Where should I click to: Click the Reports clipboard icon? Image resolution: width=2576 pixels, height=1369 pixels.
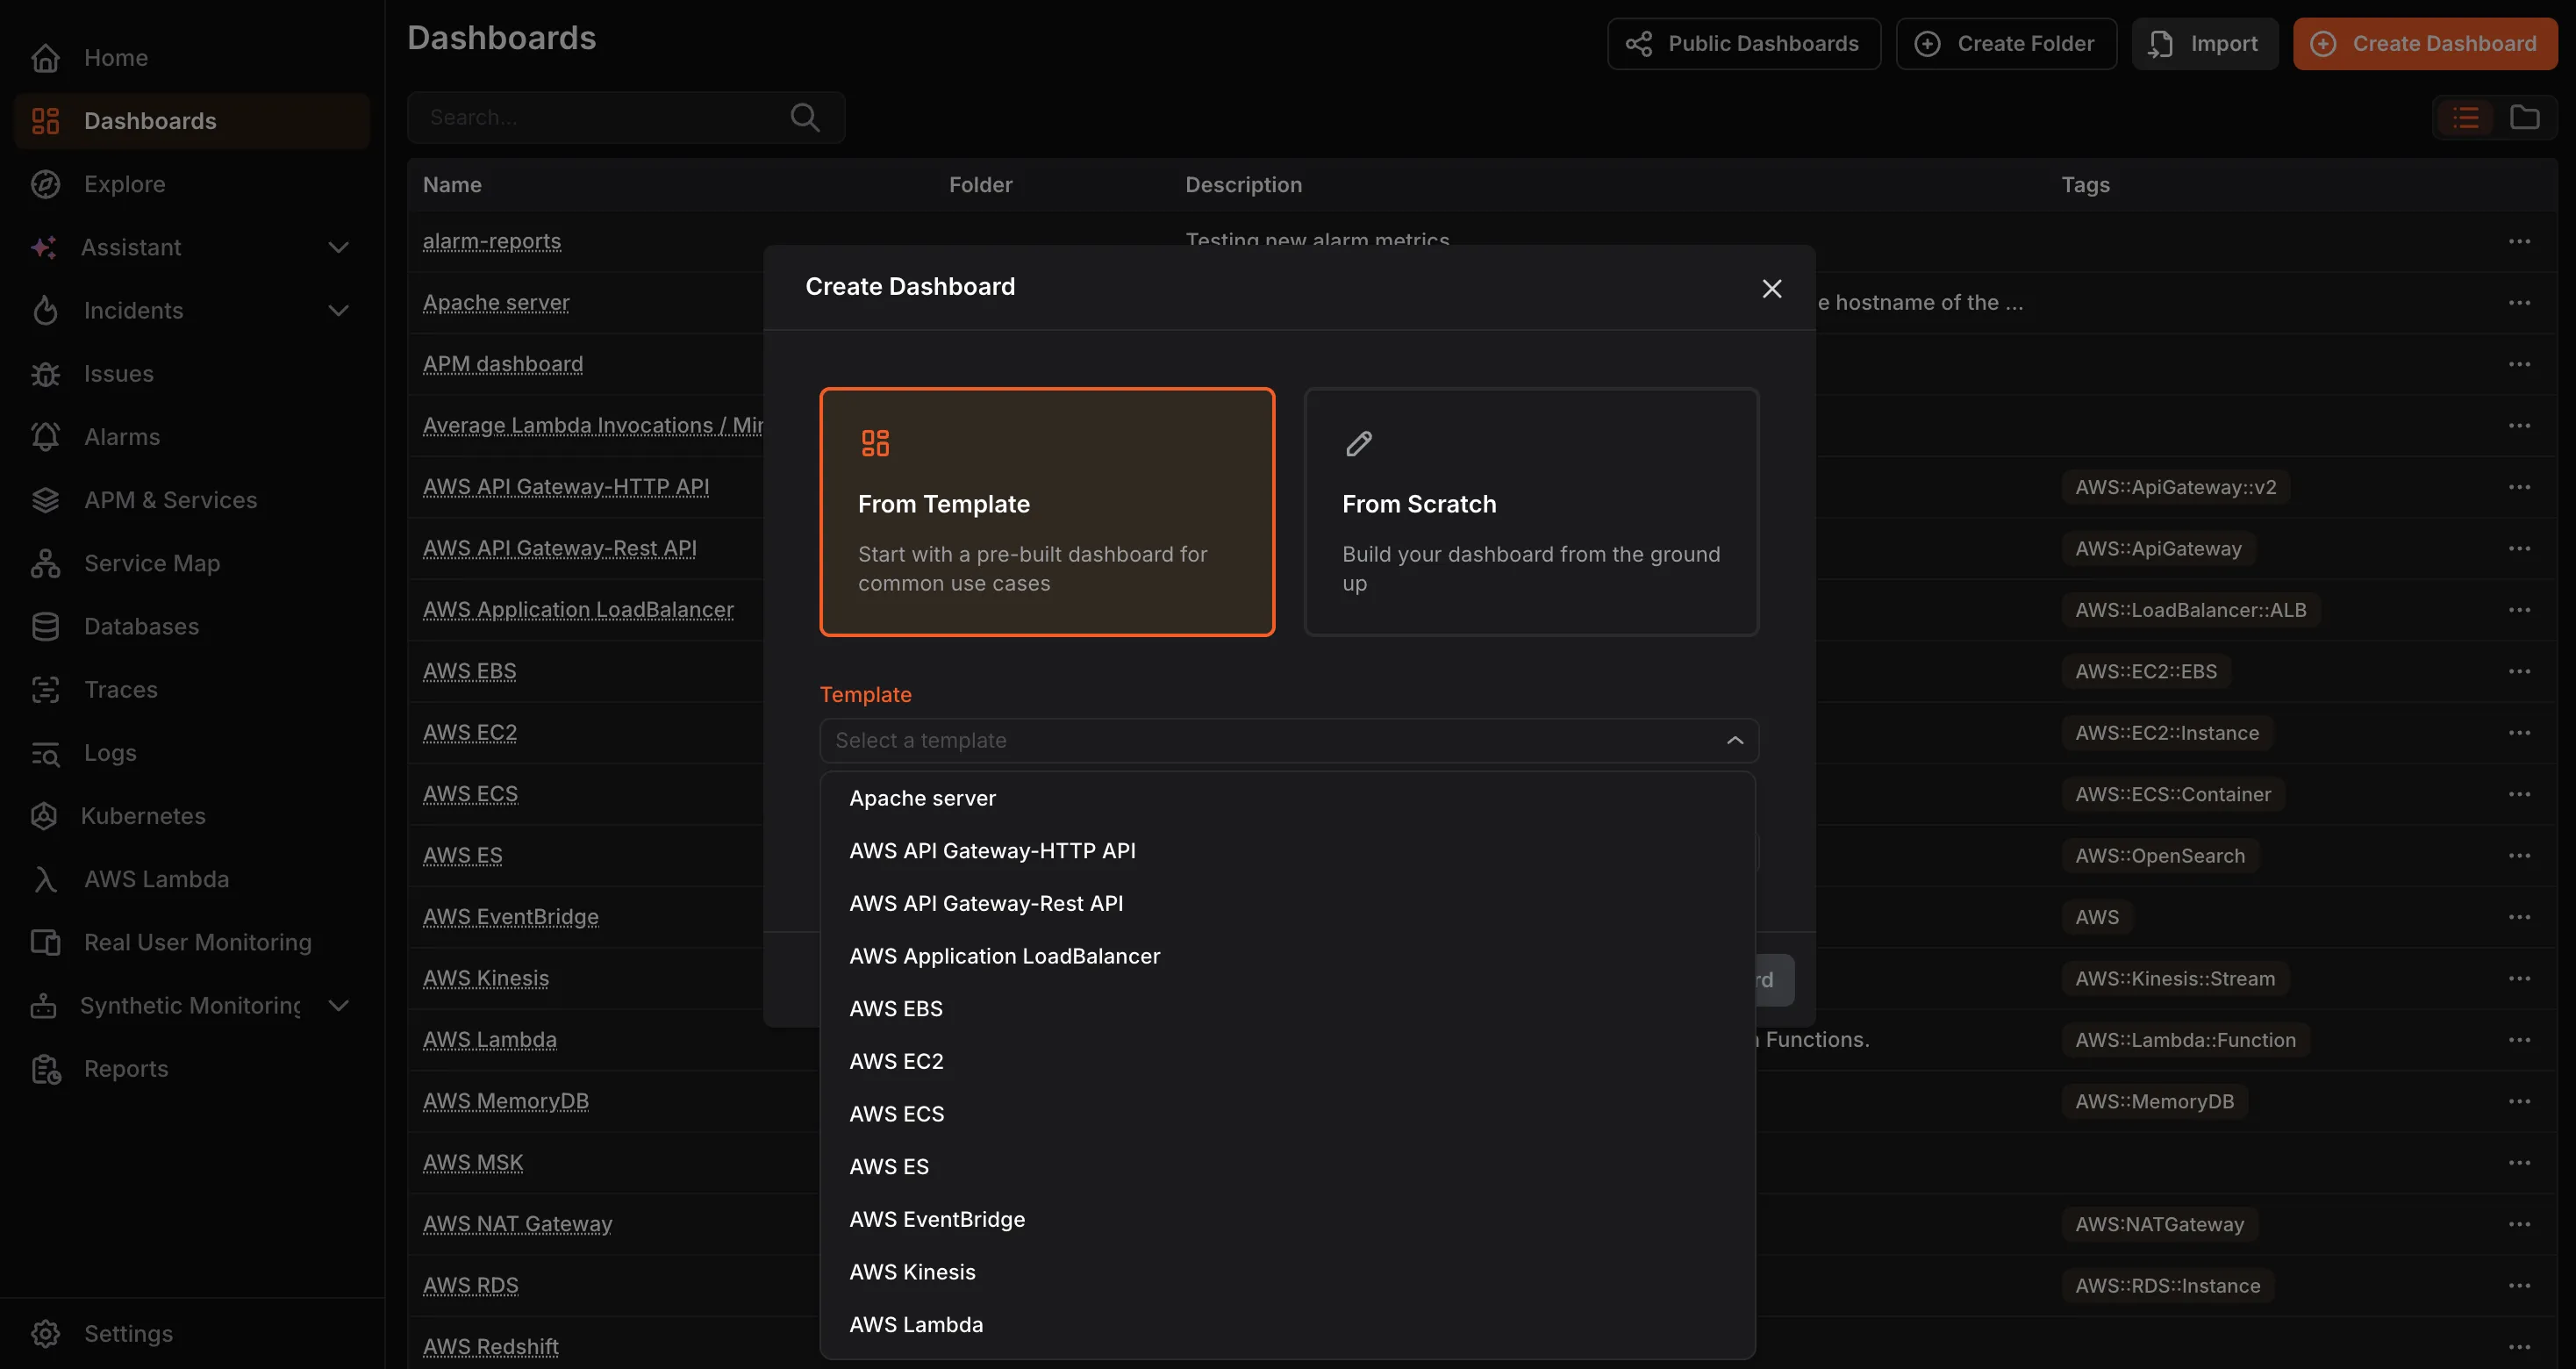46,1069
